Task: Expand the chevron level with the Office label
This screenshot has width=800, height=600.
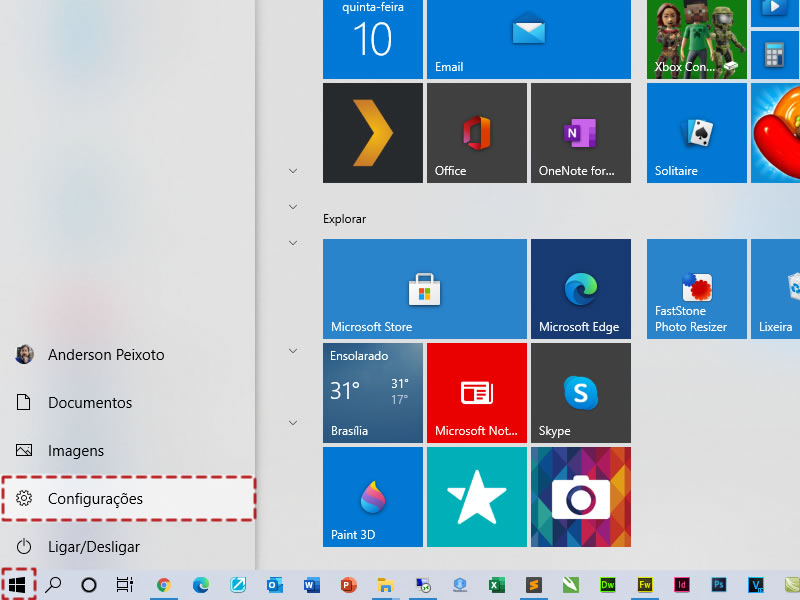Action: 293,171
